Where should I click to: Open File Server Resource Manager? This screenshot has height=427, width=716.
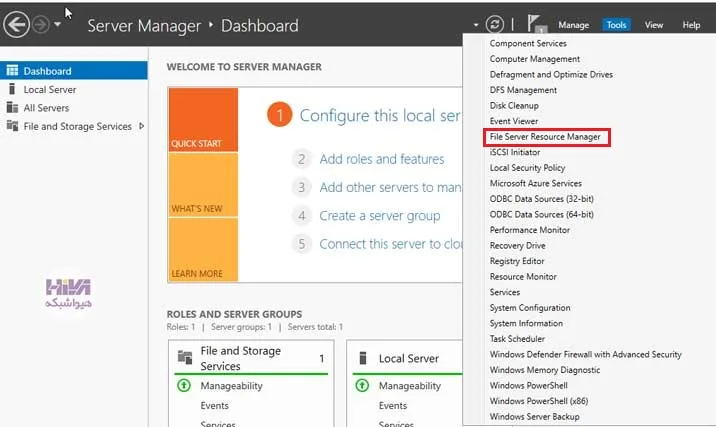(545, 137)
